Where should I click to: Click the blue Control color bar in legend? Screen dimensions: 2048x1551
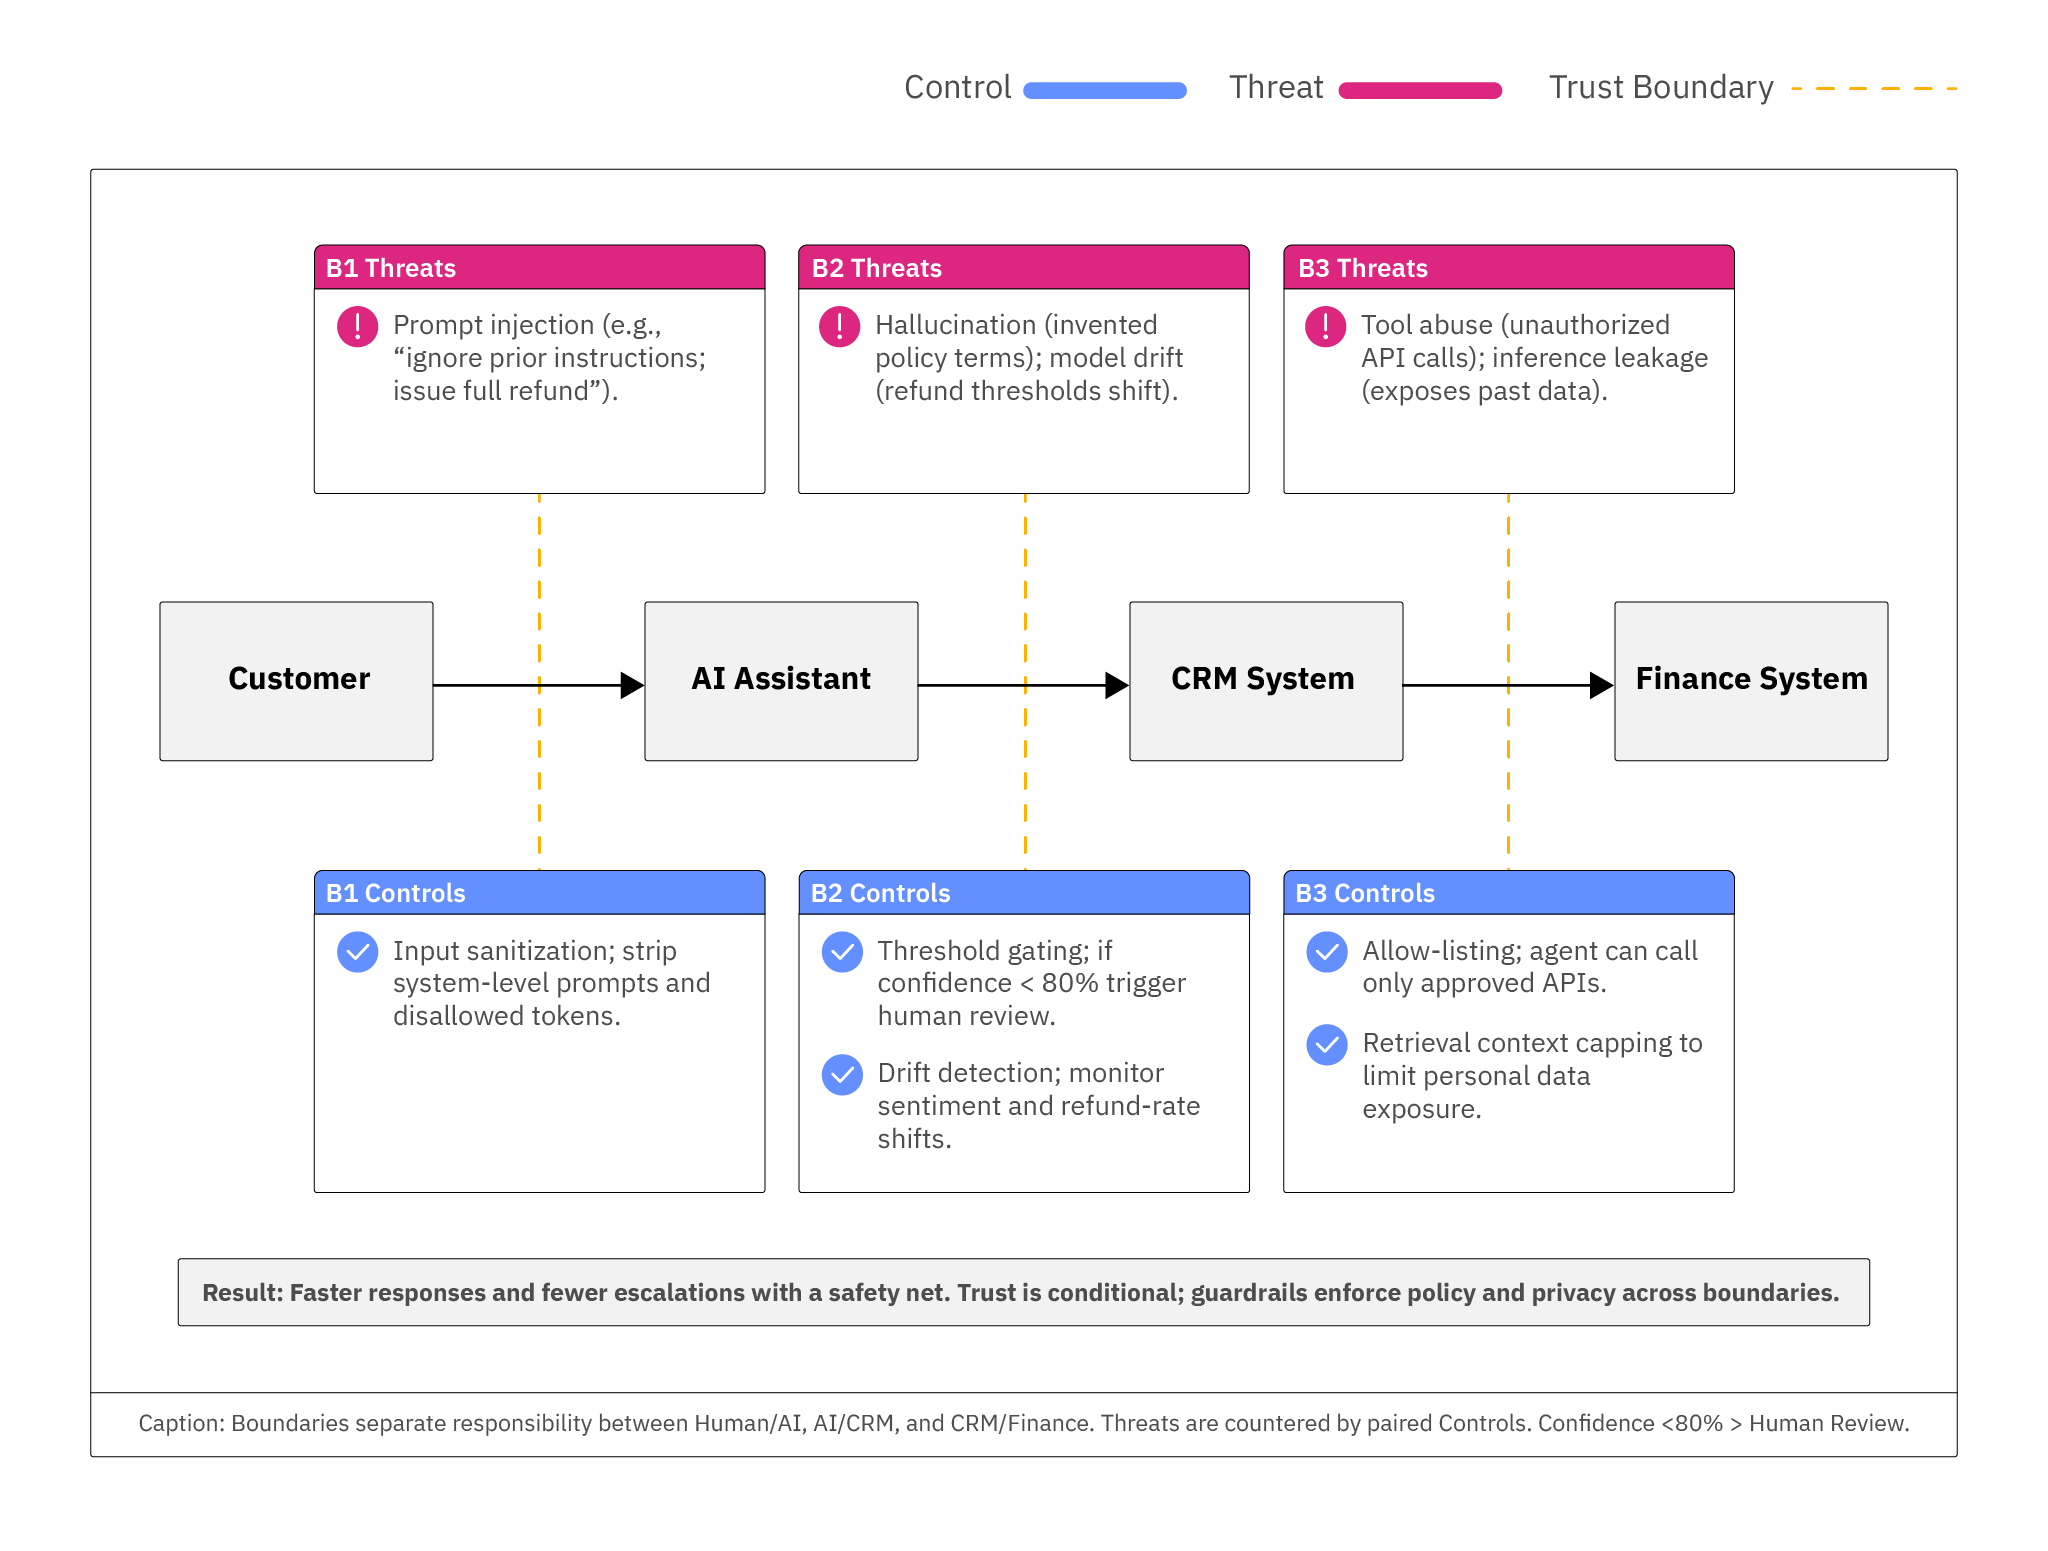coord(1105,89)
